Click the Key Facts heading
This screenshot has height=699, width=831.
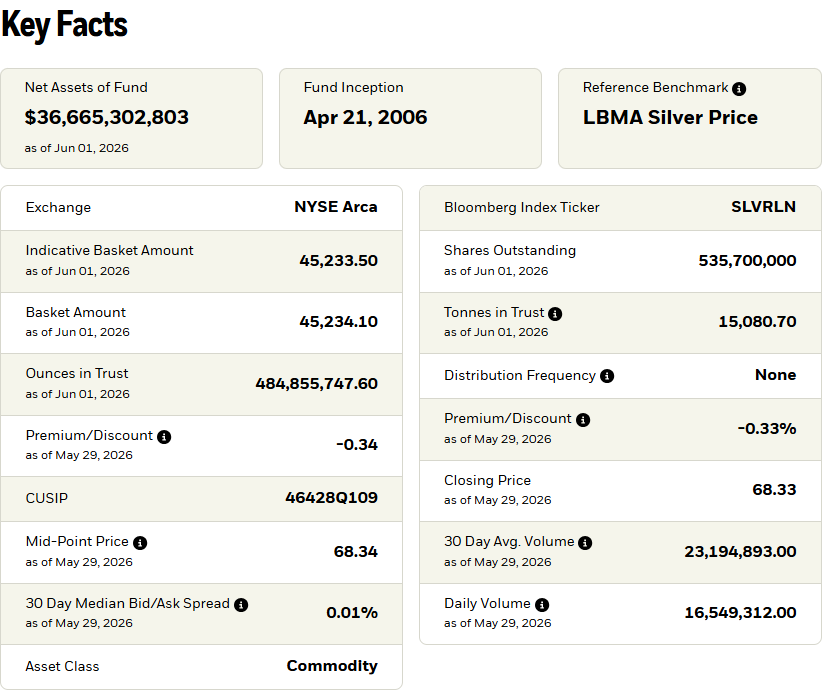point(64,25)
